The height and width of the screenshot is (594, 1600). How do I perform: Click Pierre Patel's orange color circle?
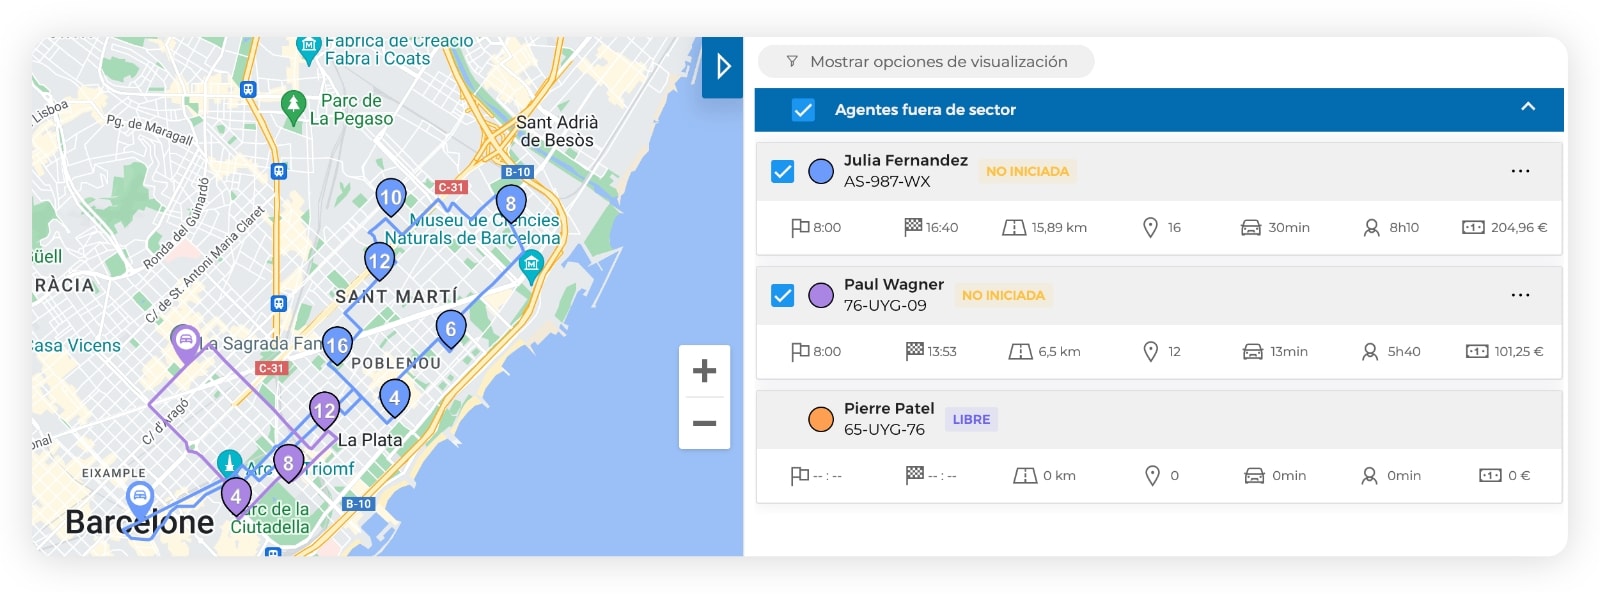[x=821, y=419]
